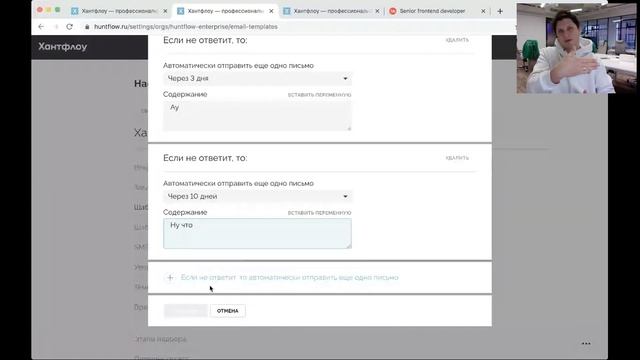Delete the second follow-up block with 'Ну что'
Image resolution: width=640 pixels, height=360 pixels.
(x=457, y=158)
